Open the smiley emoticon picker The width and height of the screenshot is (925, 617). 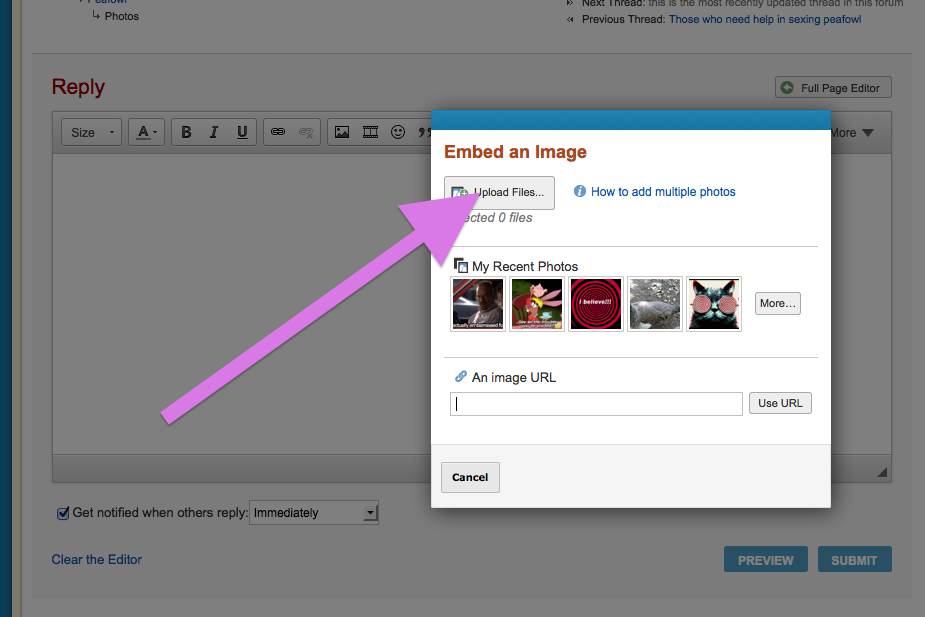pyautogui.click(x=398, y=132)
